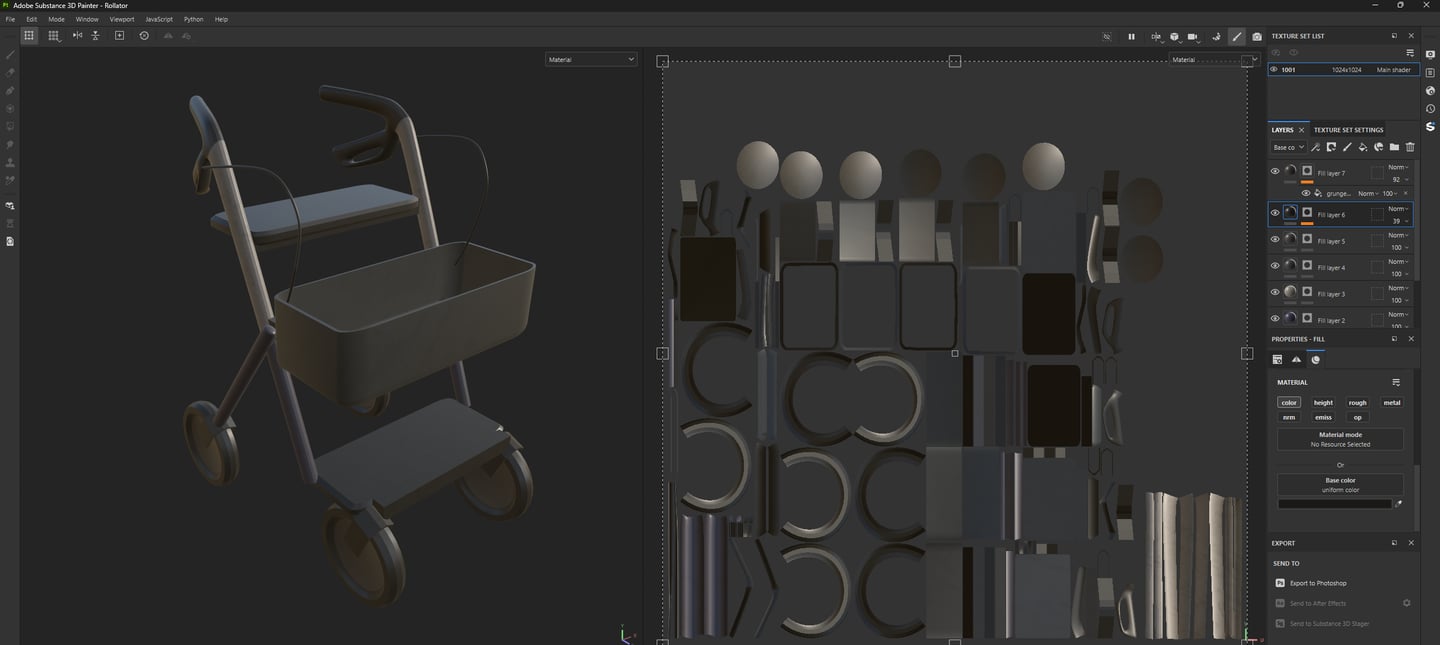Click the add fill layer bucket icon
Screen dimensions: 1440x645
click(x=1363, y=147)
